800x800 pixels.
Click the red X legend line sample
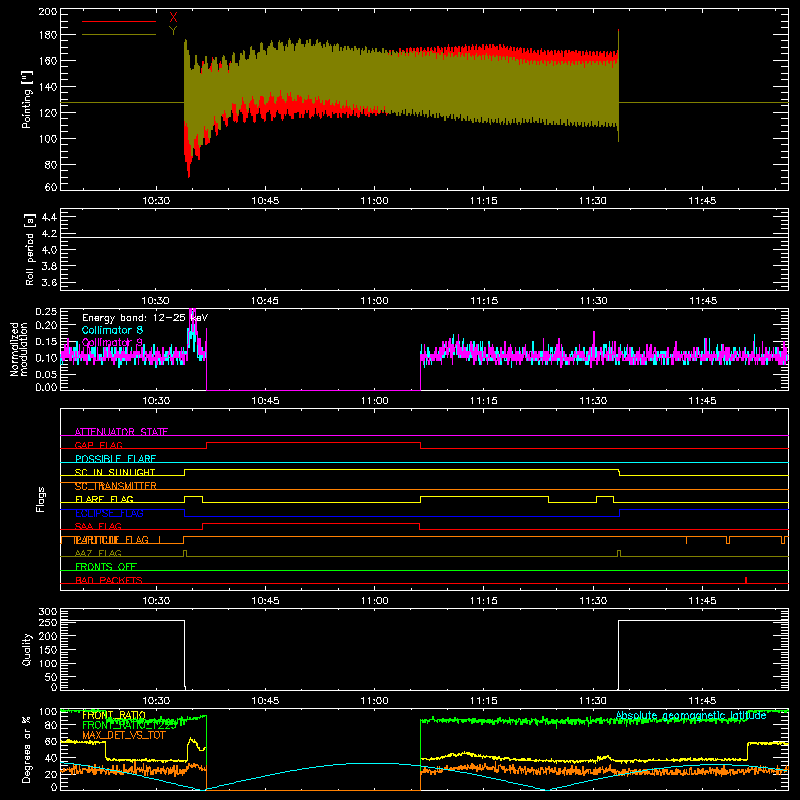[119, 21]
